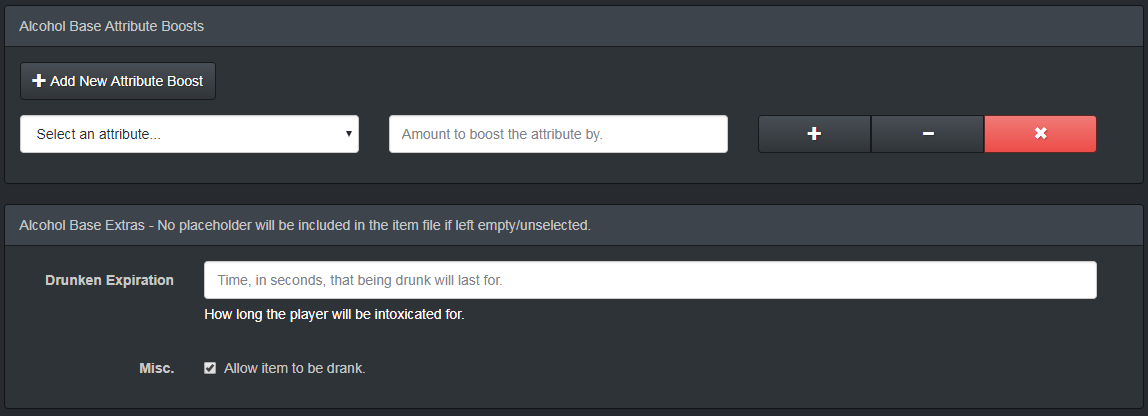Click the Misc. label
1148x416 pixels.
click(156, 368)
